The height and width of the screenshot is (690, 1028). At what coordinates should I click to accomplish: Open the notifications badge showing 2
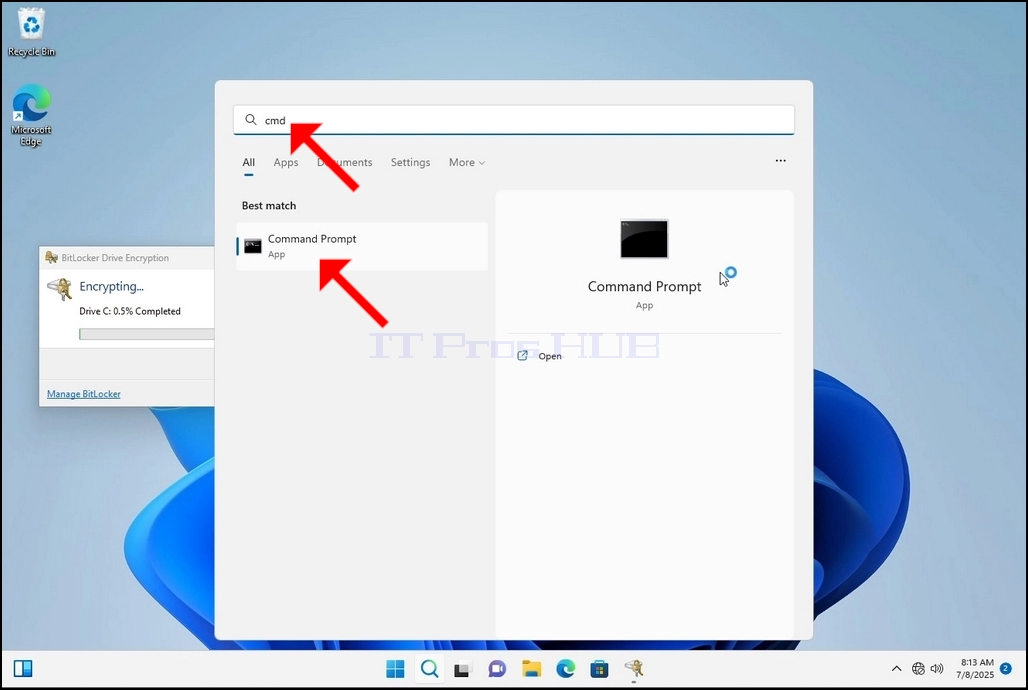[1006, 668]
